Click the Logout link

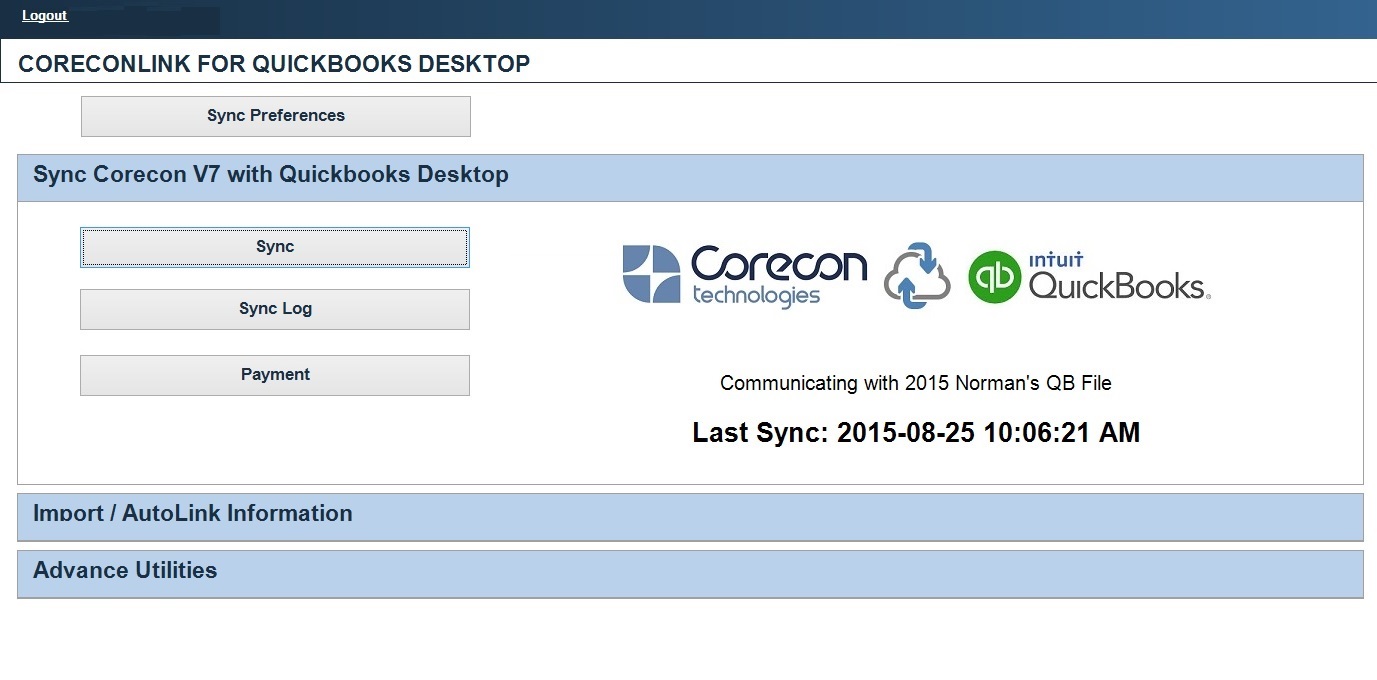pyautogui.click(x=44, y=15)
